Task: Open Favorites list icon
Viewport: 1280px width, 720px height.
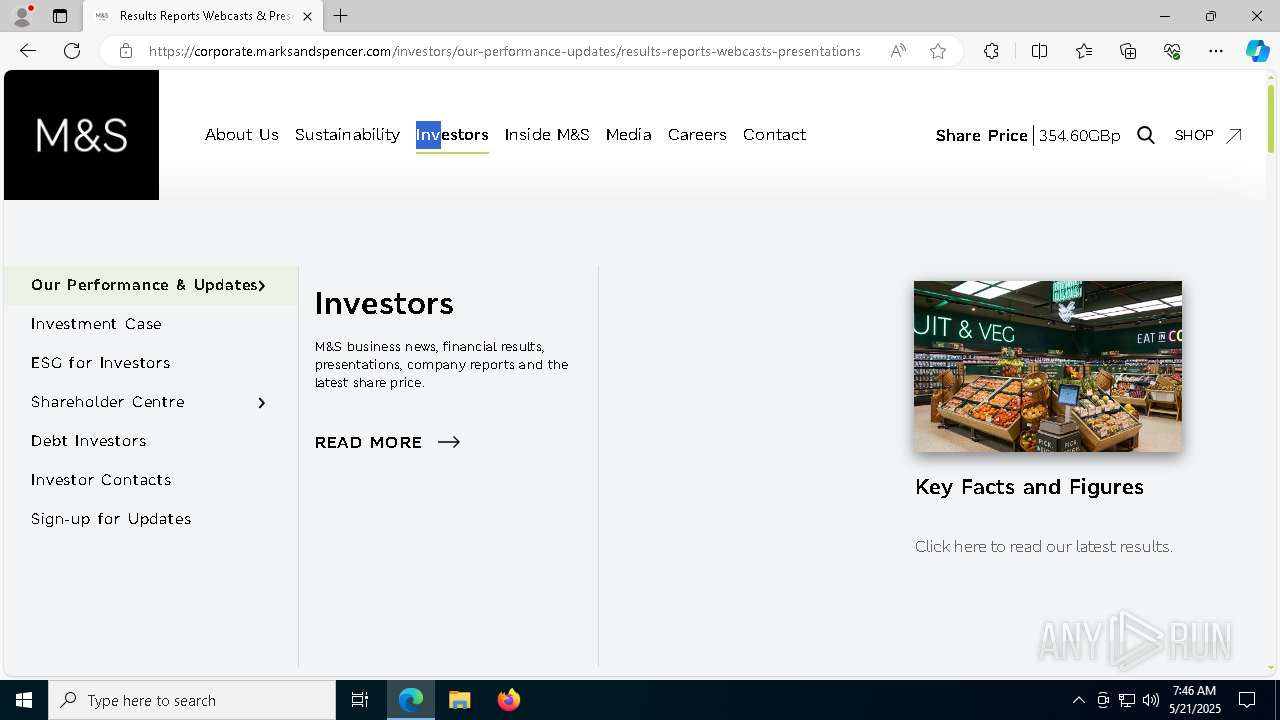Action: (1084, 51)
